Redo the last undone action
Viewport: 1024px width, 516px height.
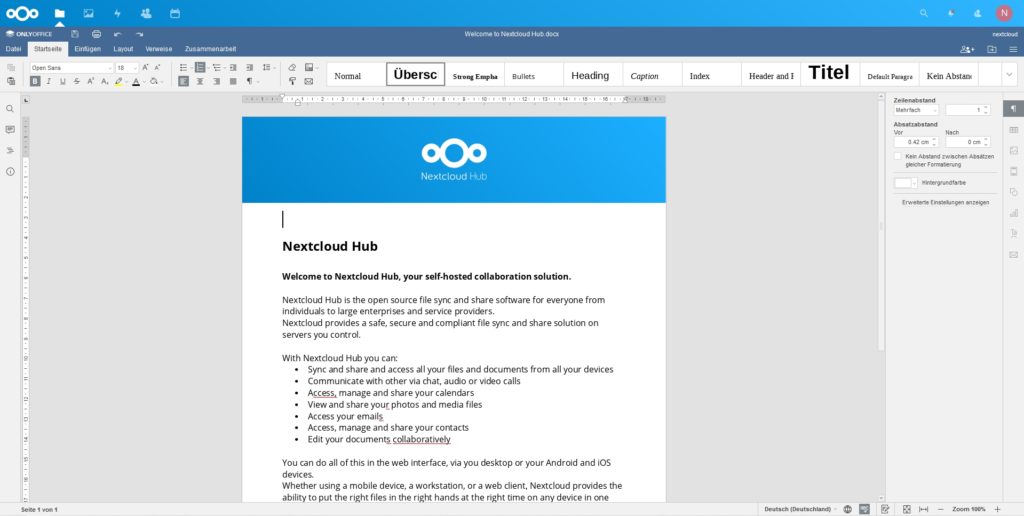(x=139, y=34)
